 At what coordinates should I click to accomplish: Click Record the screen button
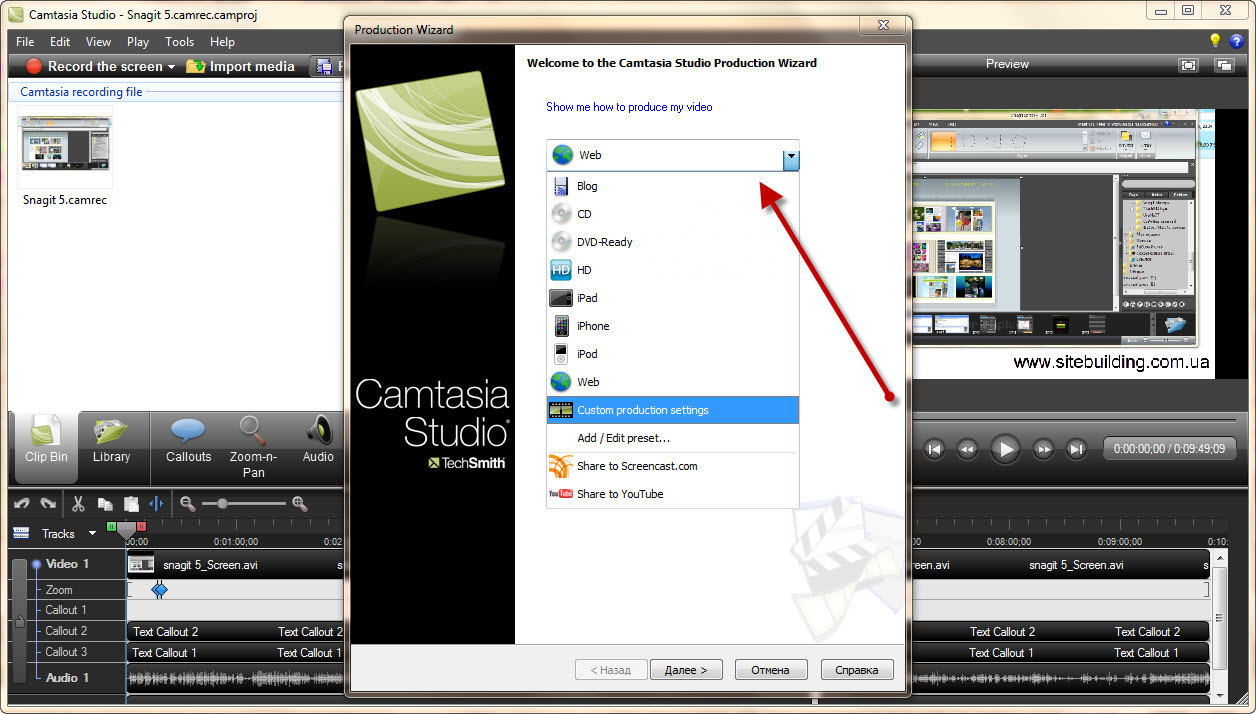pyautogui.click(x=94, y=66)
